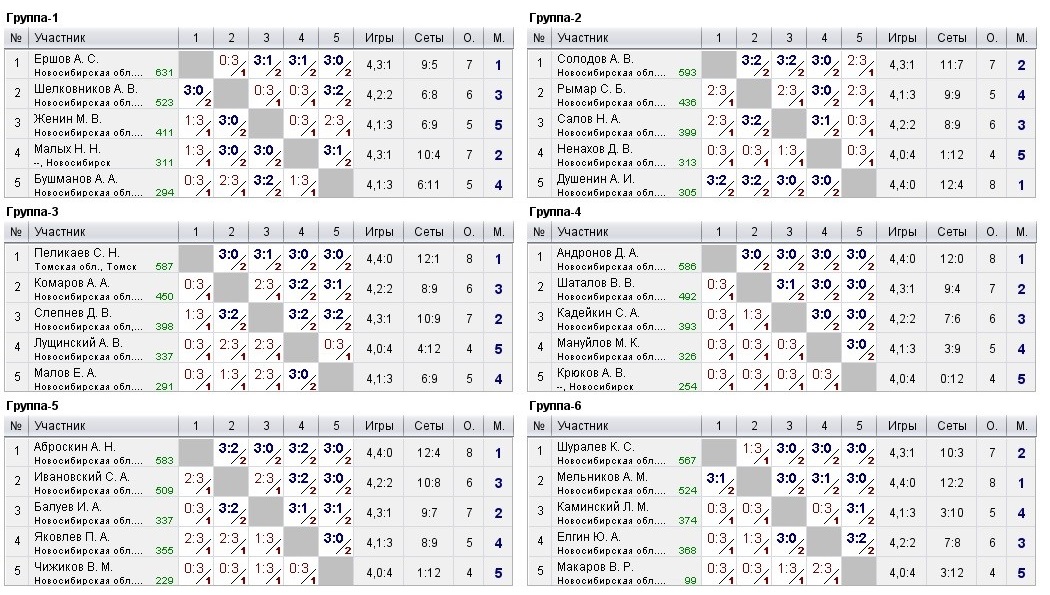Image resolution: width=1050 pixels, height=595 pixels.
Task: Click the Группа-1 title
Action: [x=32, y=18]
